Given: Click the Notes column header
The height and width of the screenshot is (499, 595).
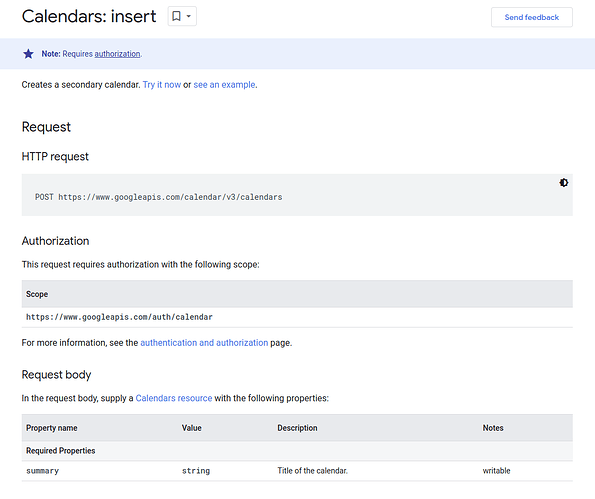Looking at the screenshot, I should tap(493, 428).
